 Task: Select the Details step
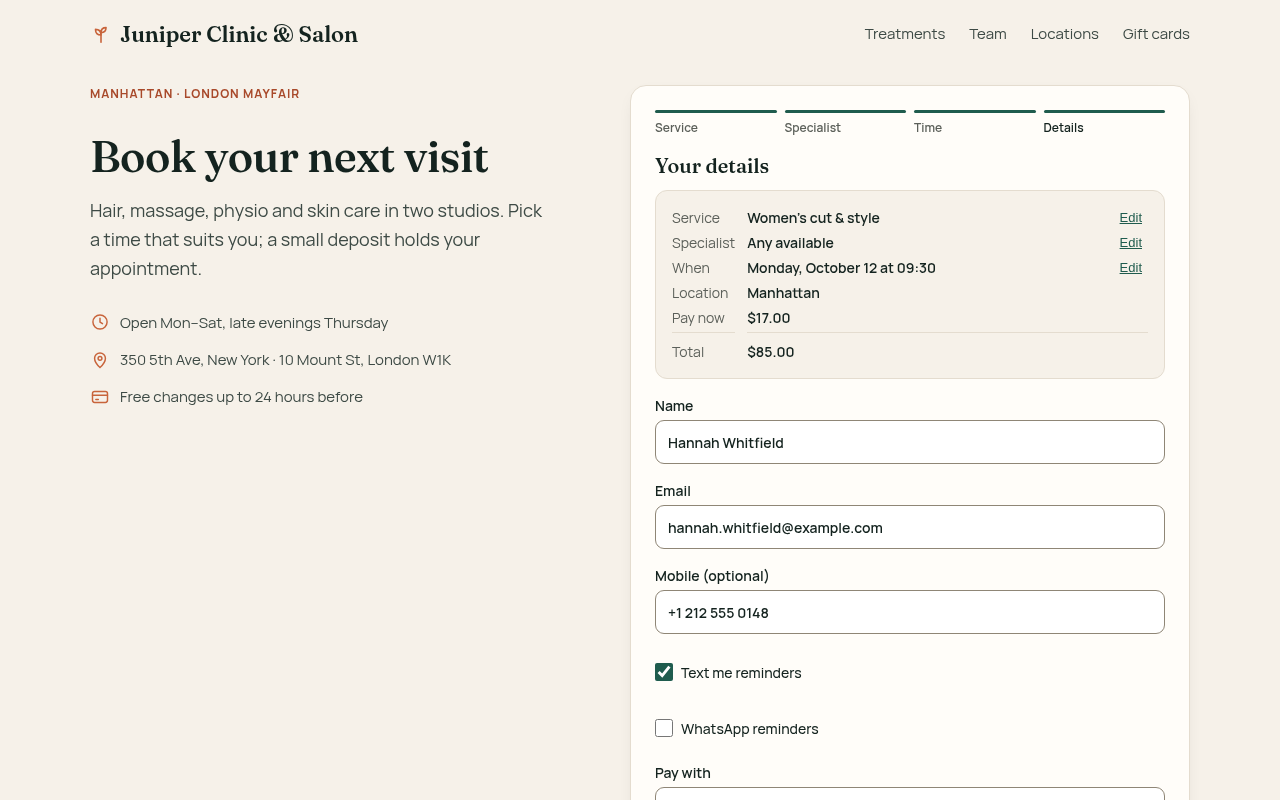click(1104, 123)
